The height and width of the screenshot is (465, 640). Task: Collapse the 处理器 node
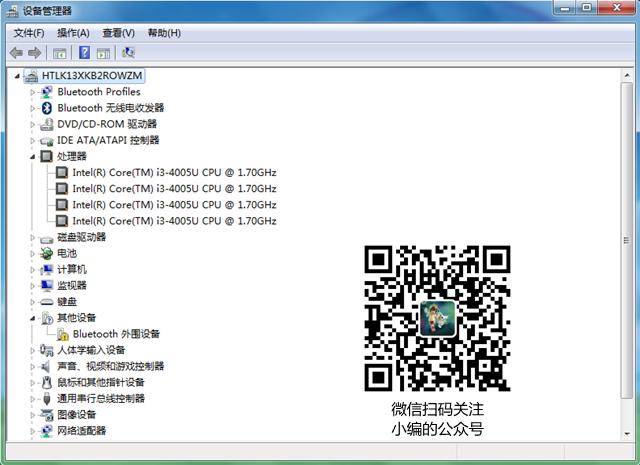[33, 157]
